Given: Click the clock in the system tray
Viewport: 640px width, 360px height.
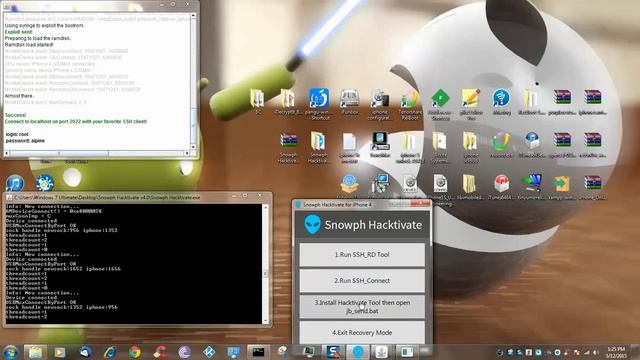Looking at the screenshot, I should point(616,352).
